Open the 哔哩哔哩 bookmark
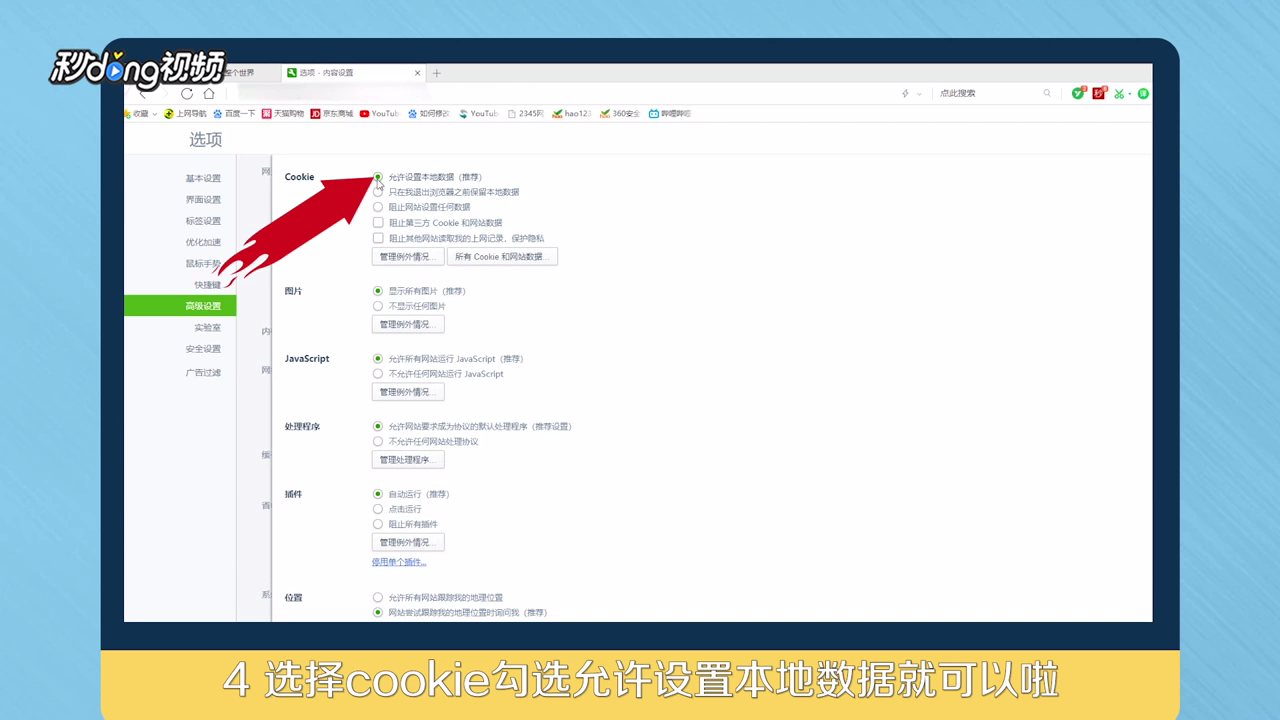The image size is (1280, 720). tap(670, 114)
